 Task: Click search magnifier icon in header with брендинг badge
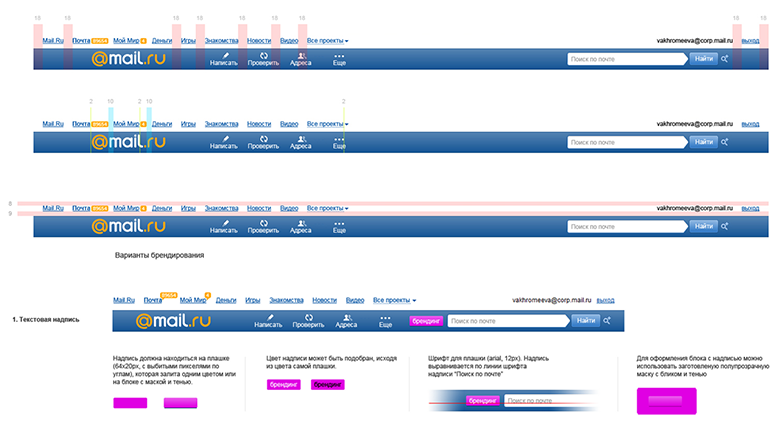point(607,321)
